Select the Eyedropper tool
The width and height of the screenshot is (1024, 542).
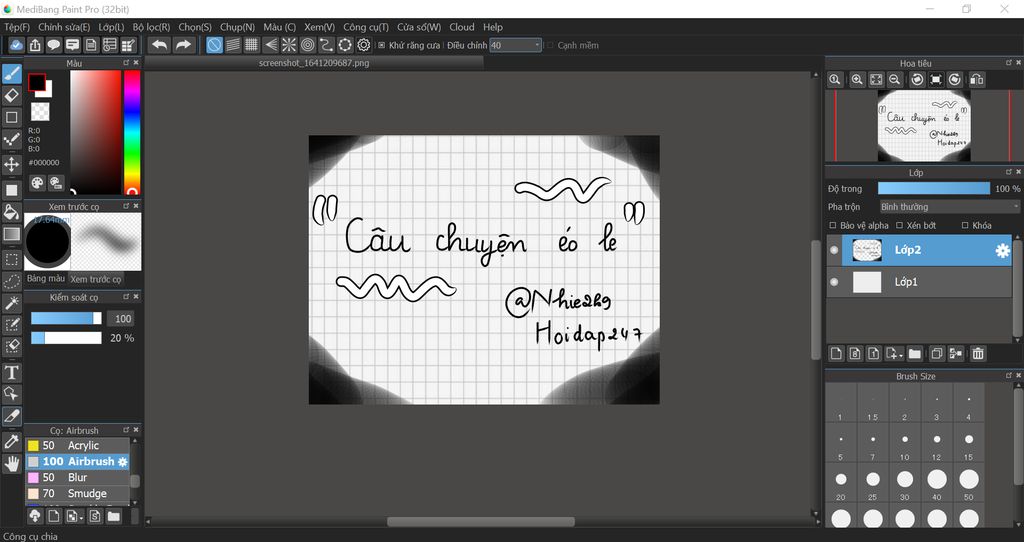[x=12, y=442]
